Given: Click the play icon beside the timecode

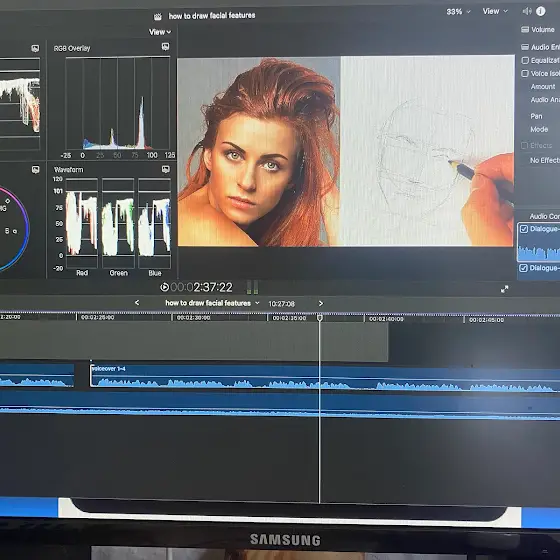Looking at the screenshot, I should (x=164, y=287).
